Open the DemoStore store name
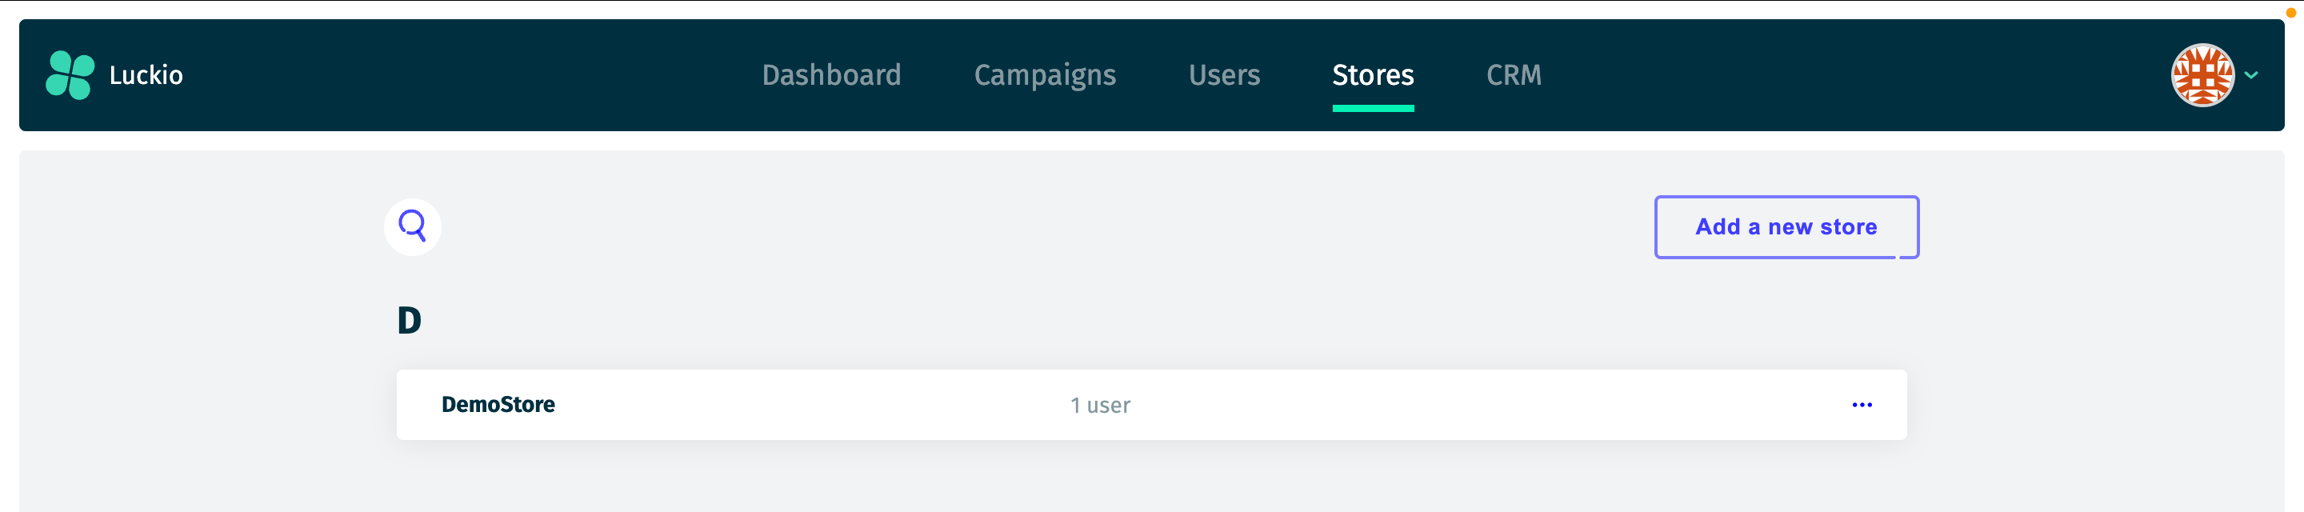Viewport: 2304px width, 512px height. 498,405
